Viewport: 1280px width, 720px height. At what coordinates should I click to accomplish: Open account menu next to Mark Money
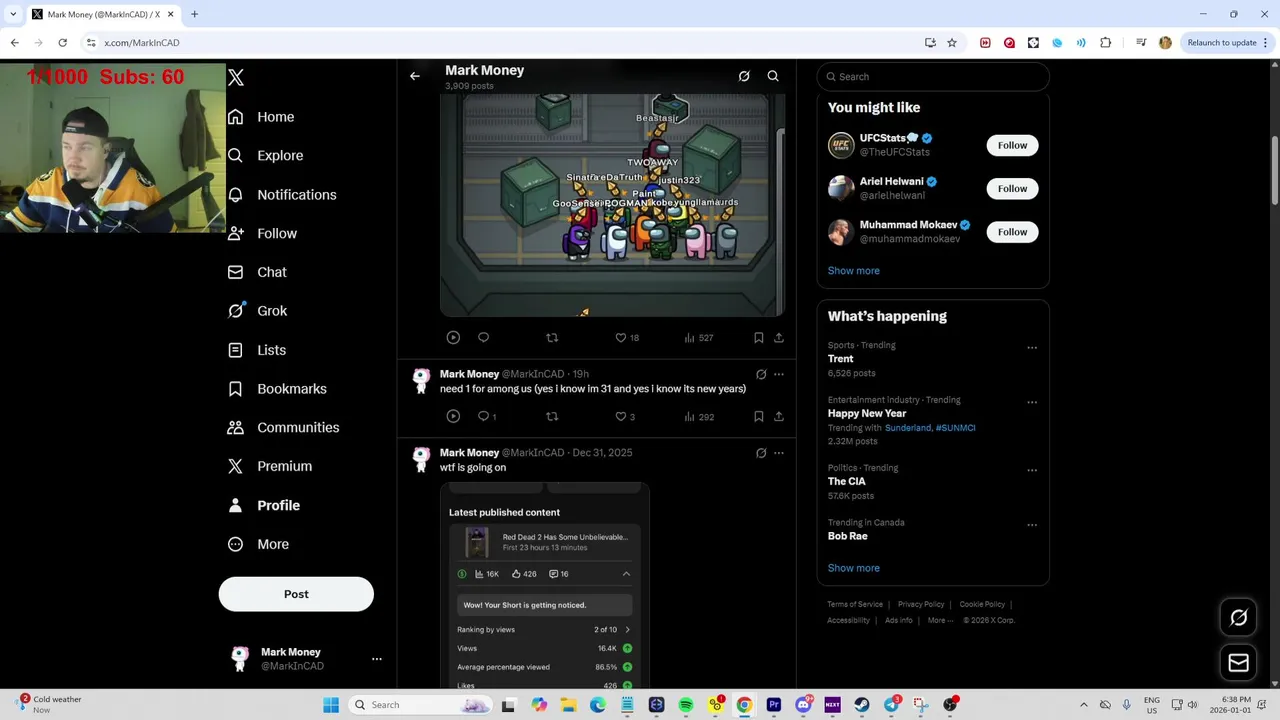(x=377, y=659)
